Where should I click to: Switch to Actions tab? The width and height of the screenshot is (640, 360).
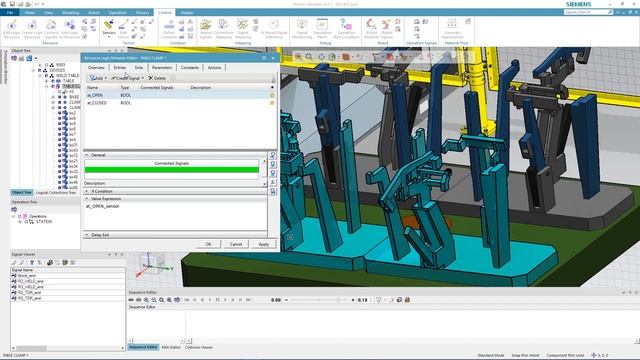[214, 68]
